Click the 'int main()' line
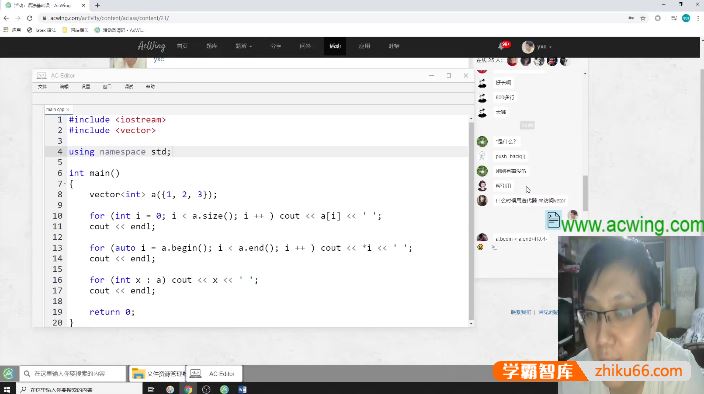Screen dimensions: 704x394 [x=94, y=173]
